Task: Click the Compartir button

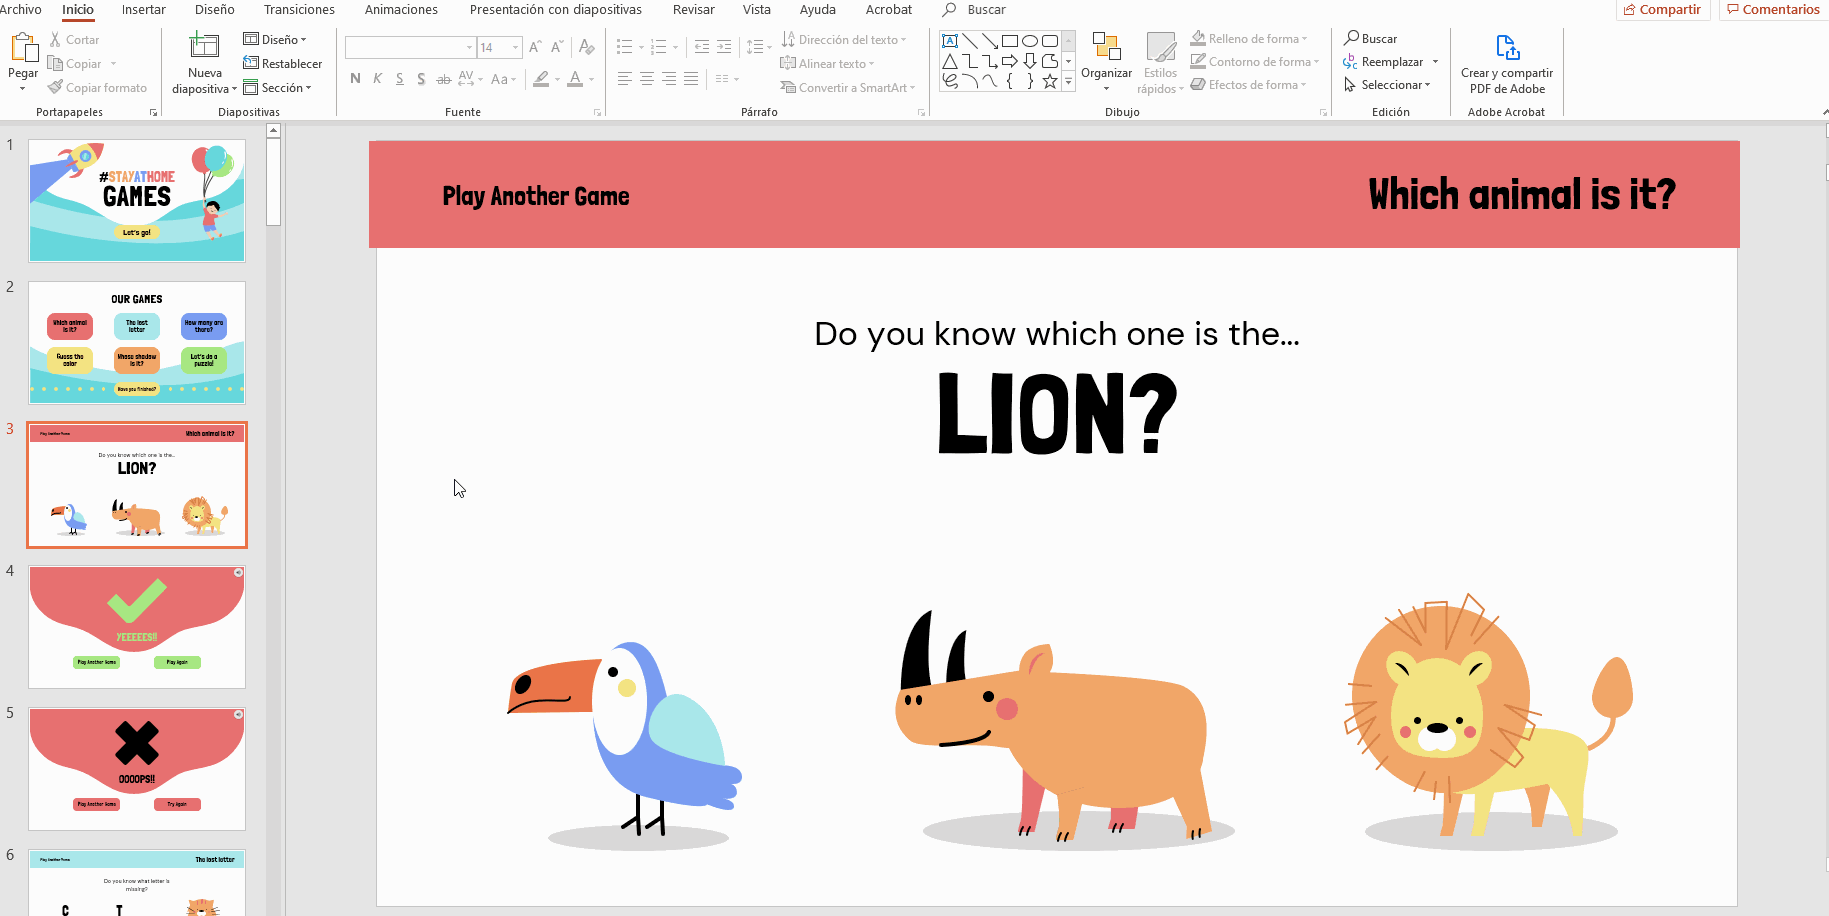Action: coord(1662,9)
